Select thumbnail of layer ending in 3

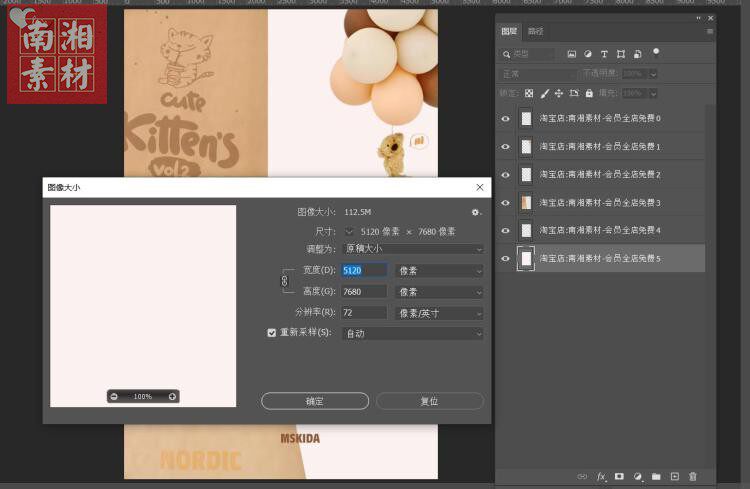pyautogui.click(x=526, y=202)
